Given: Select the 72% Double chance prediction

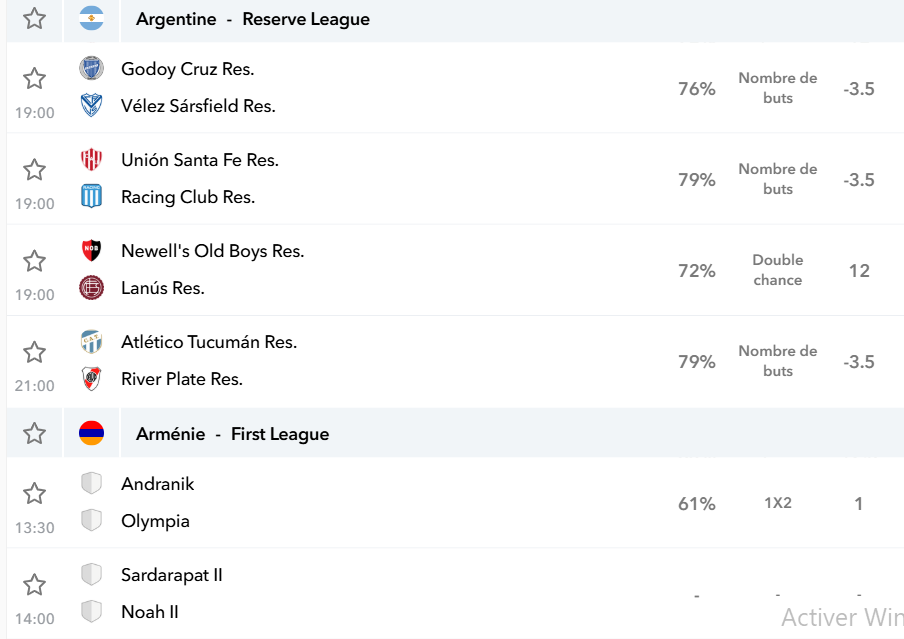Looking at the screenshot, I should coord(776,270).
